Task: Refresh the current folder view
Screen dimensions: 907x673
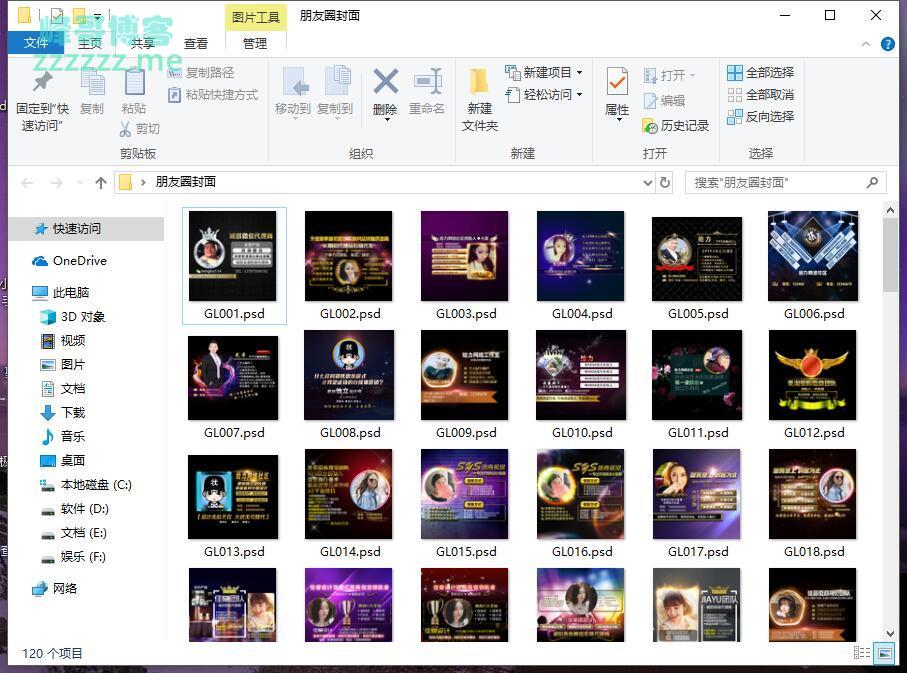Action: click(664, 183)
